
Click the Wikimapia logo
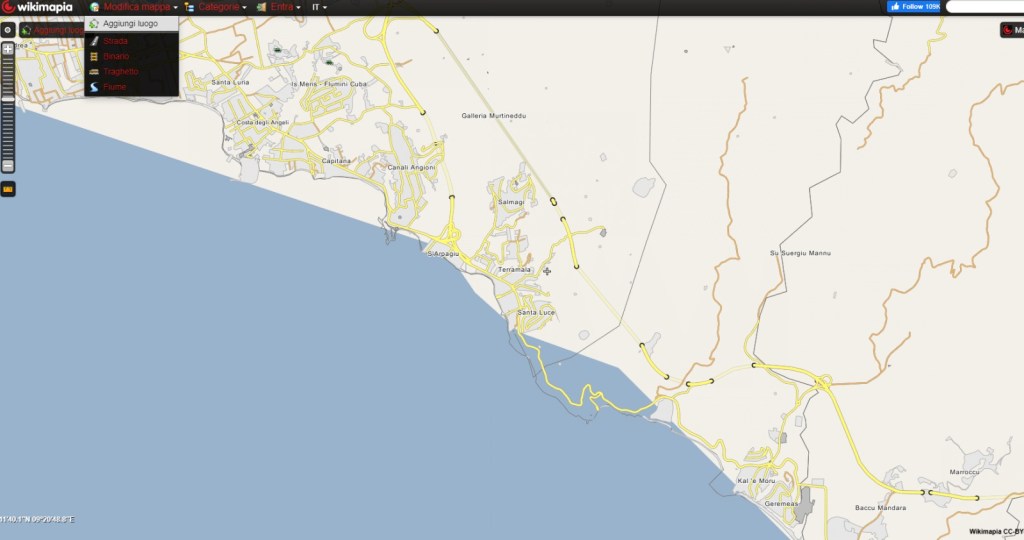[x=37, y=7]
